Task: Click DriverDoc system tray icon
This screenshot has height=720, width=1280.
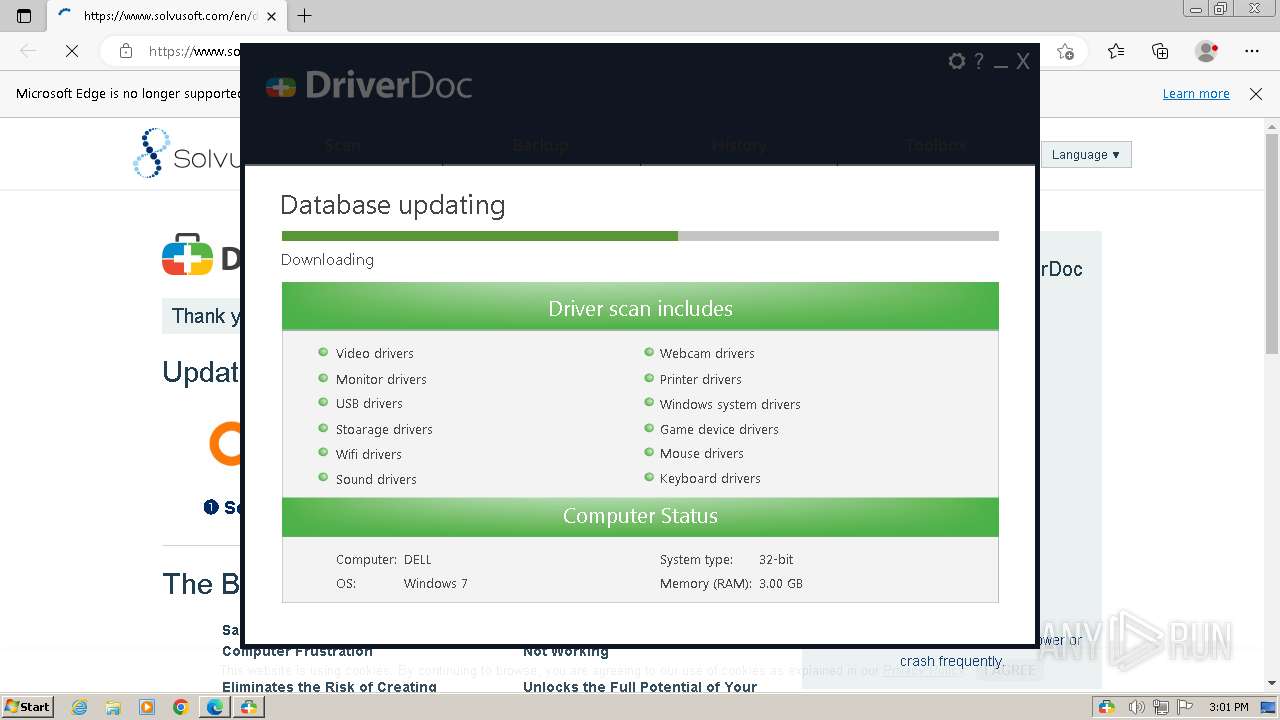Action: tap(1107, 707)
